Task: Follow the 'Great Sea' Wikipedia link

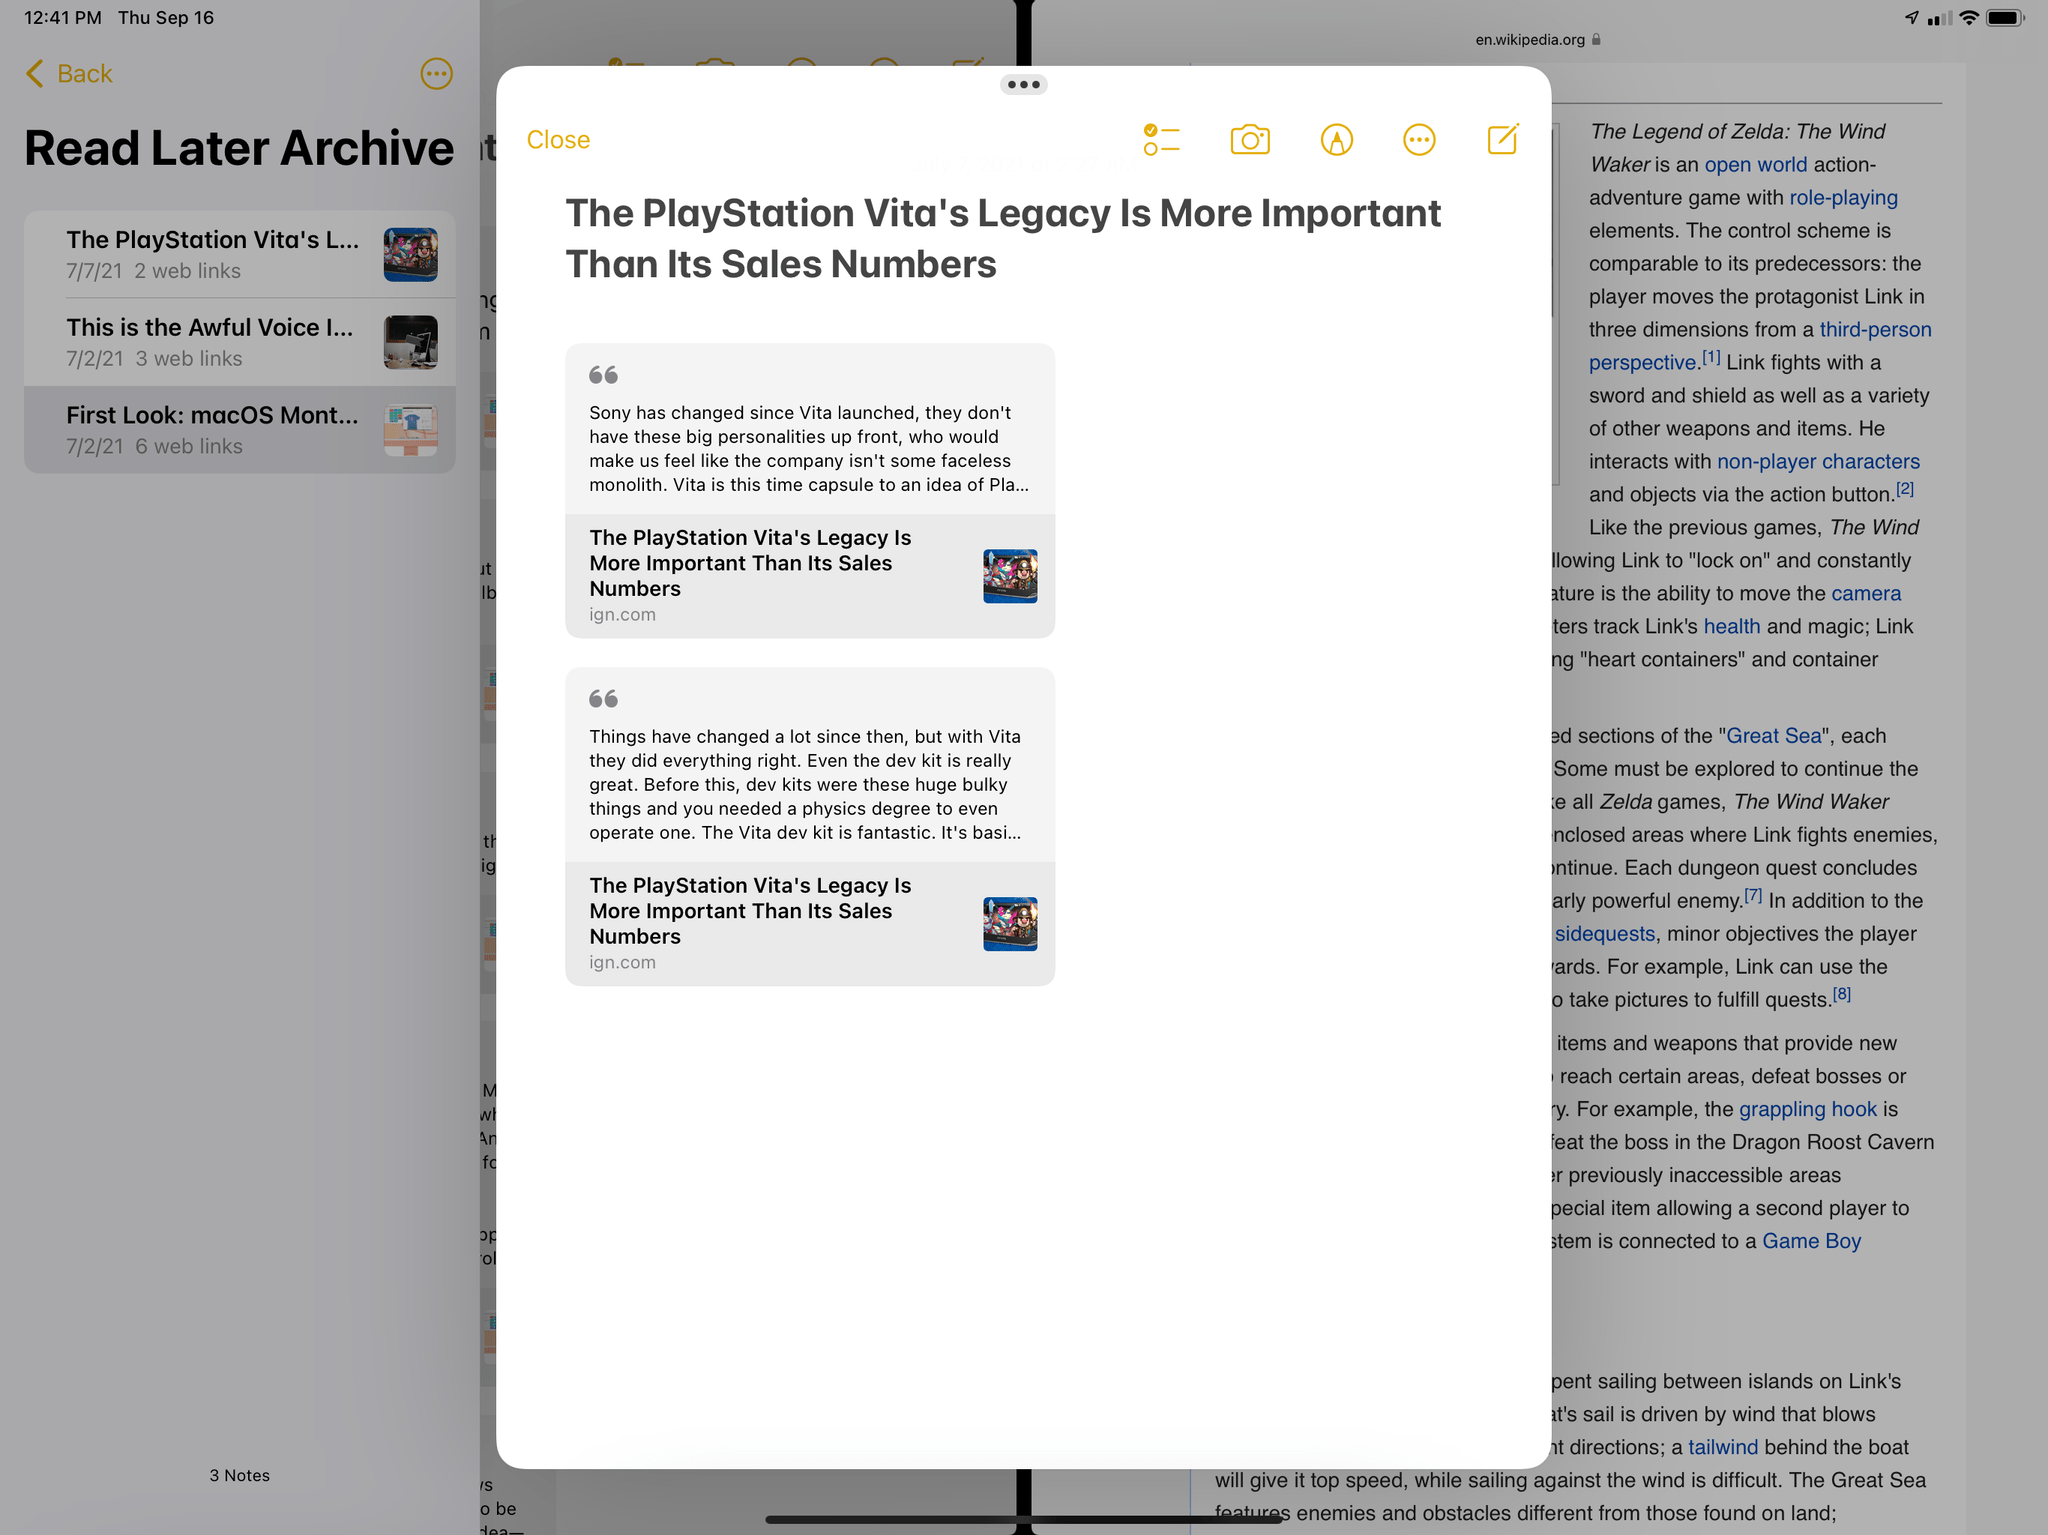Action: 1774,736
